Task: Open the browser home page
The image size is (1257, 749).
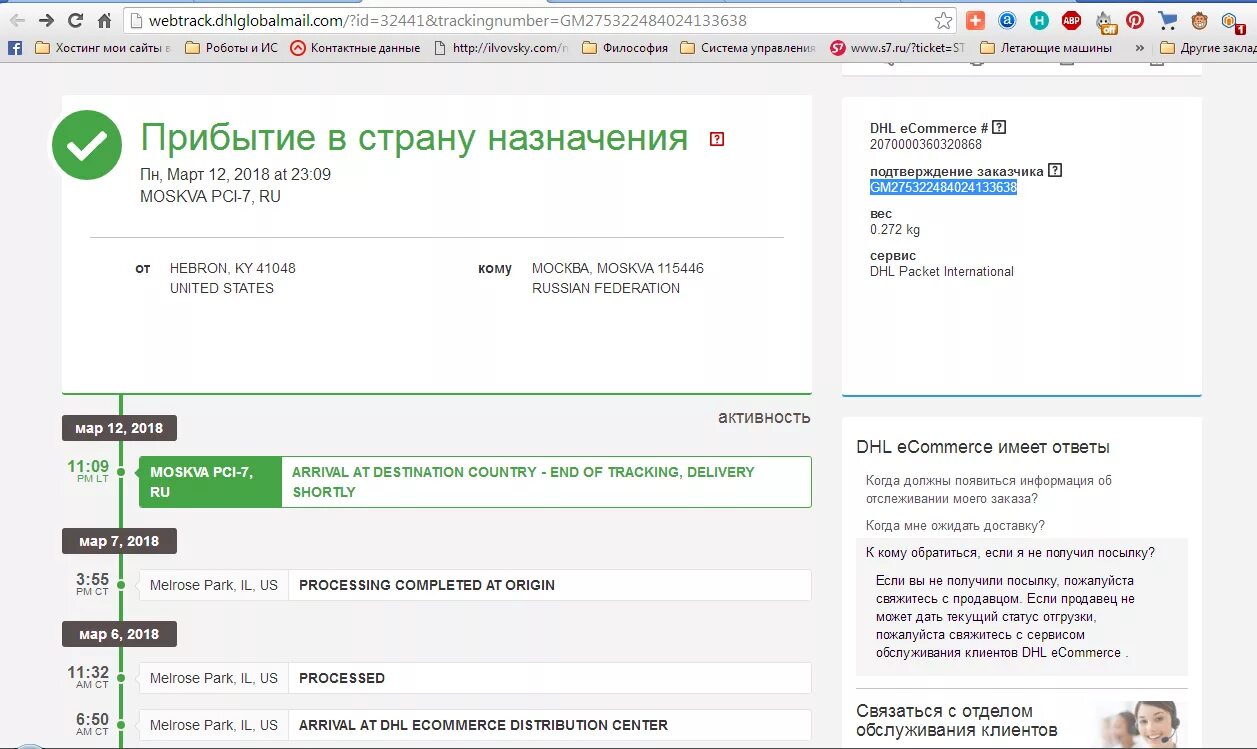Action: (x=104, y=20)
